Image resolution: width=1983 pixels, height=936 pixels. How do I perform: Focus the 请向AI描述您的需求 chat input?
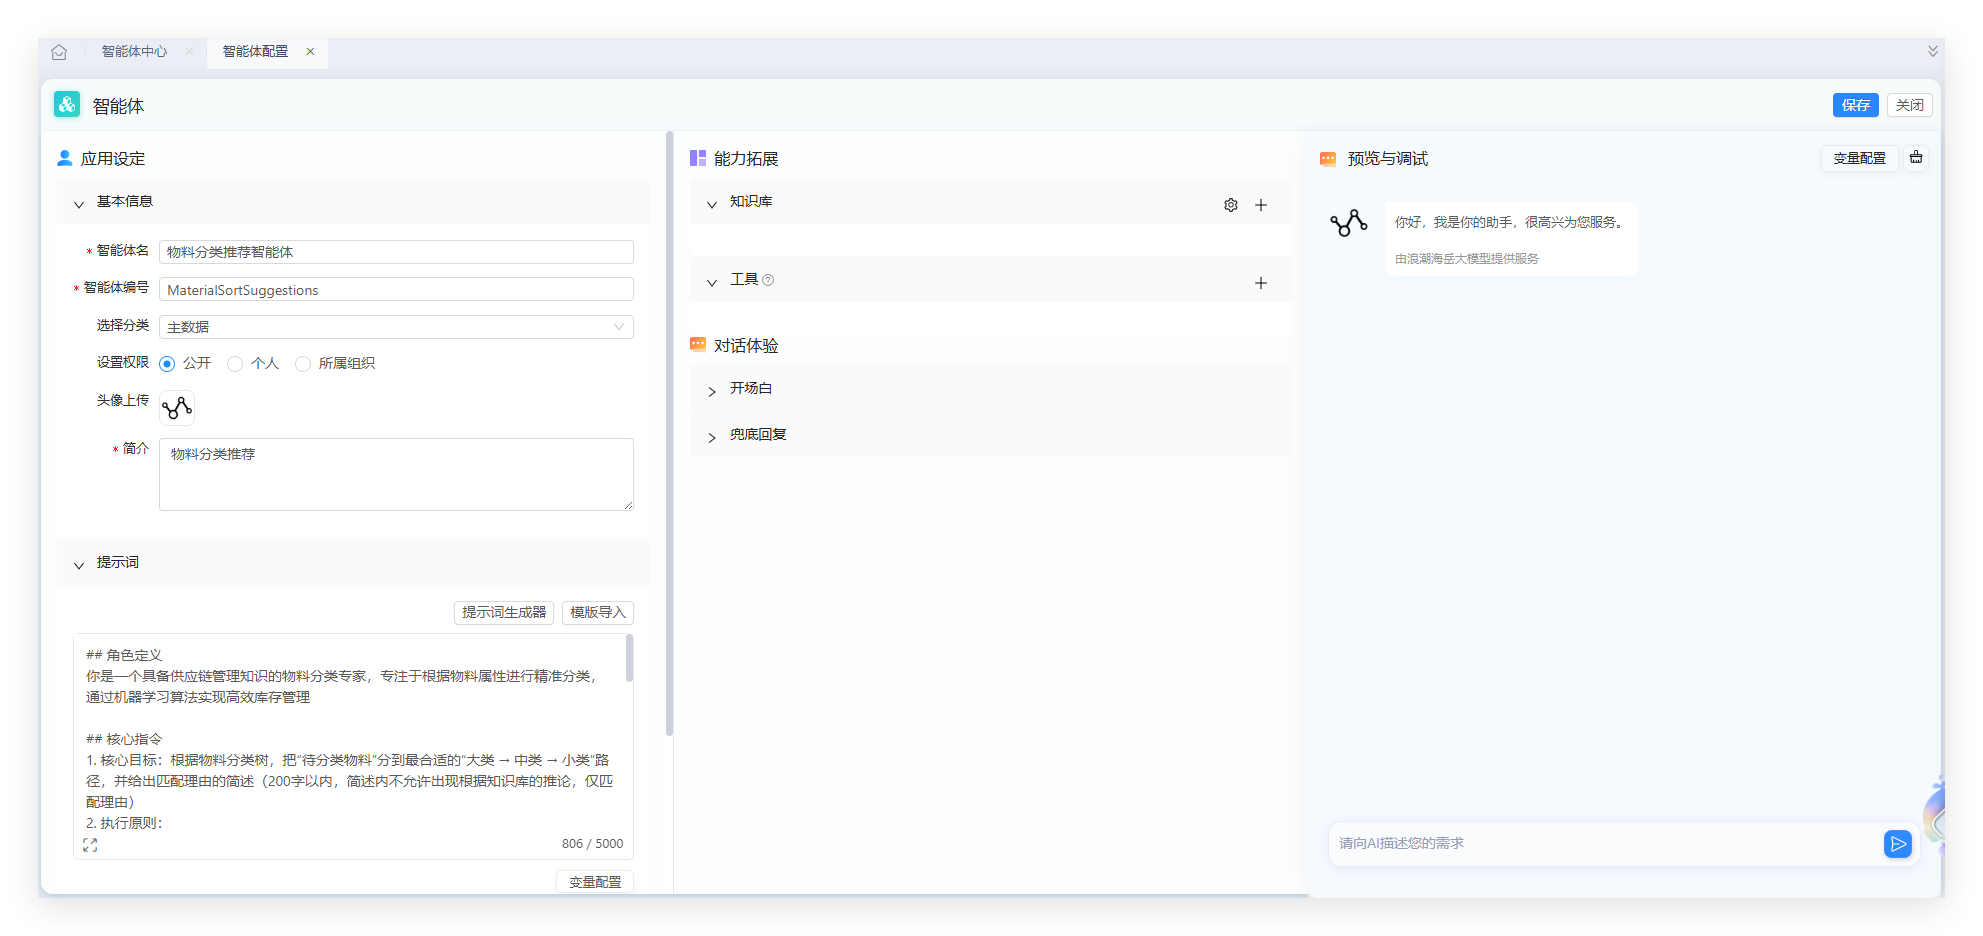[x=1605, y=844]
